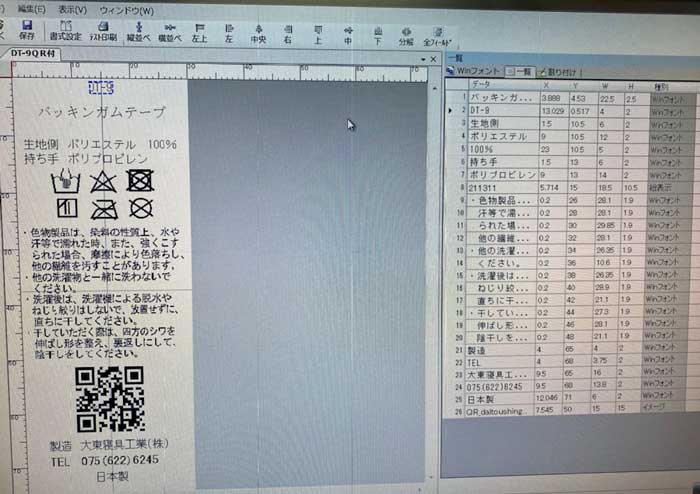The height and width of the screenshot is (494, 700).
Task: Click the 下 bottom align icon
Action: [377, 32]
